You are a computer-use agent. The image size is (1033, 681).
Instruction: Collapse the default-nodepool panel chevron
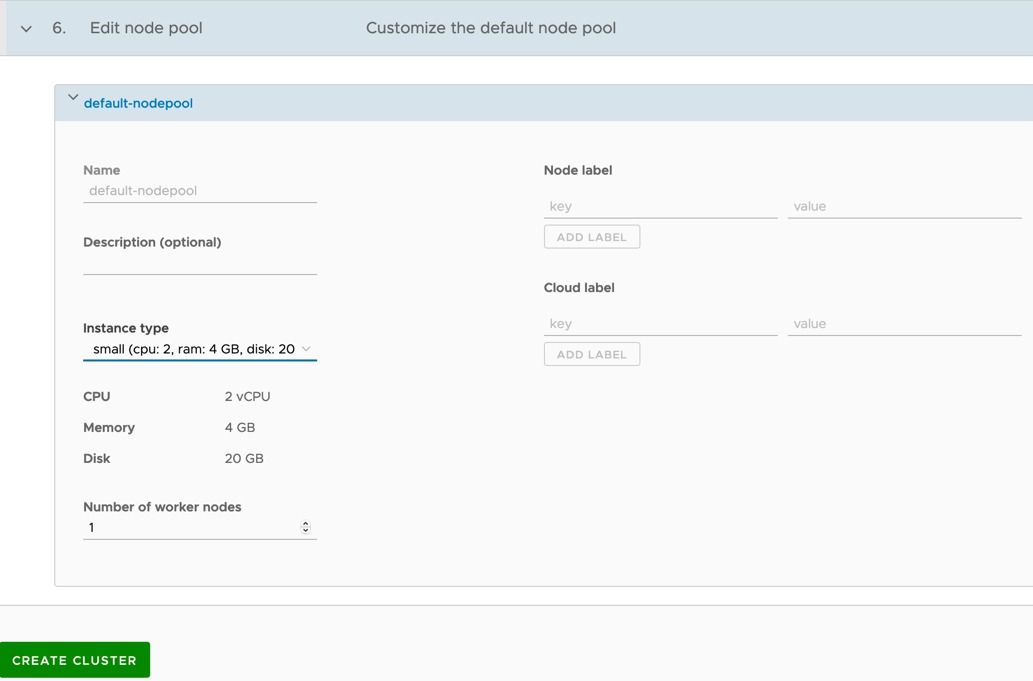coord(73,97)
